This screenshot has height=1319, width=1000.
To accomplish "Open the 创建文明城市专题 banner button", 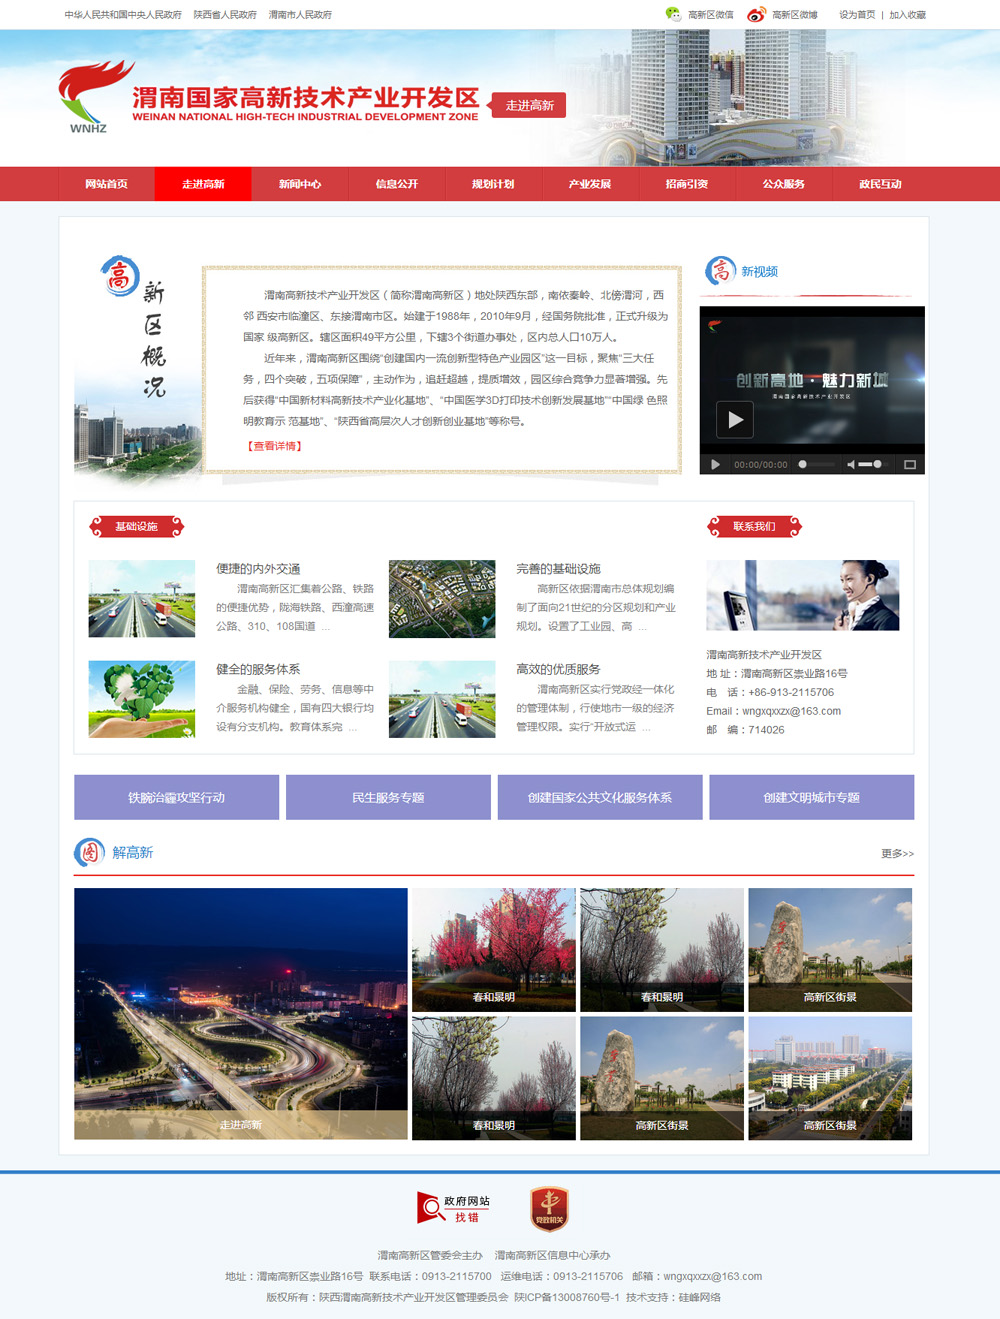I will tap(811, 798).
